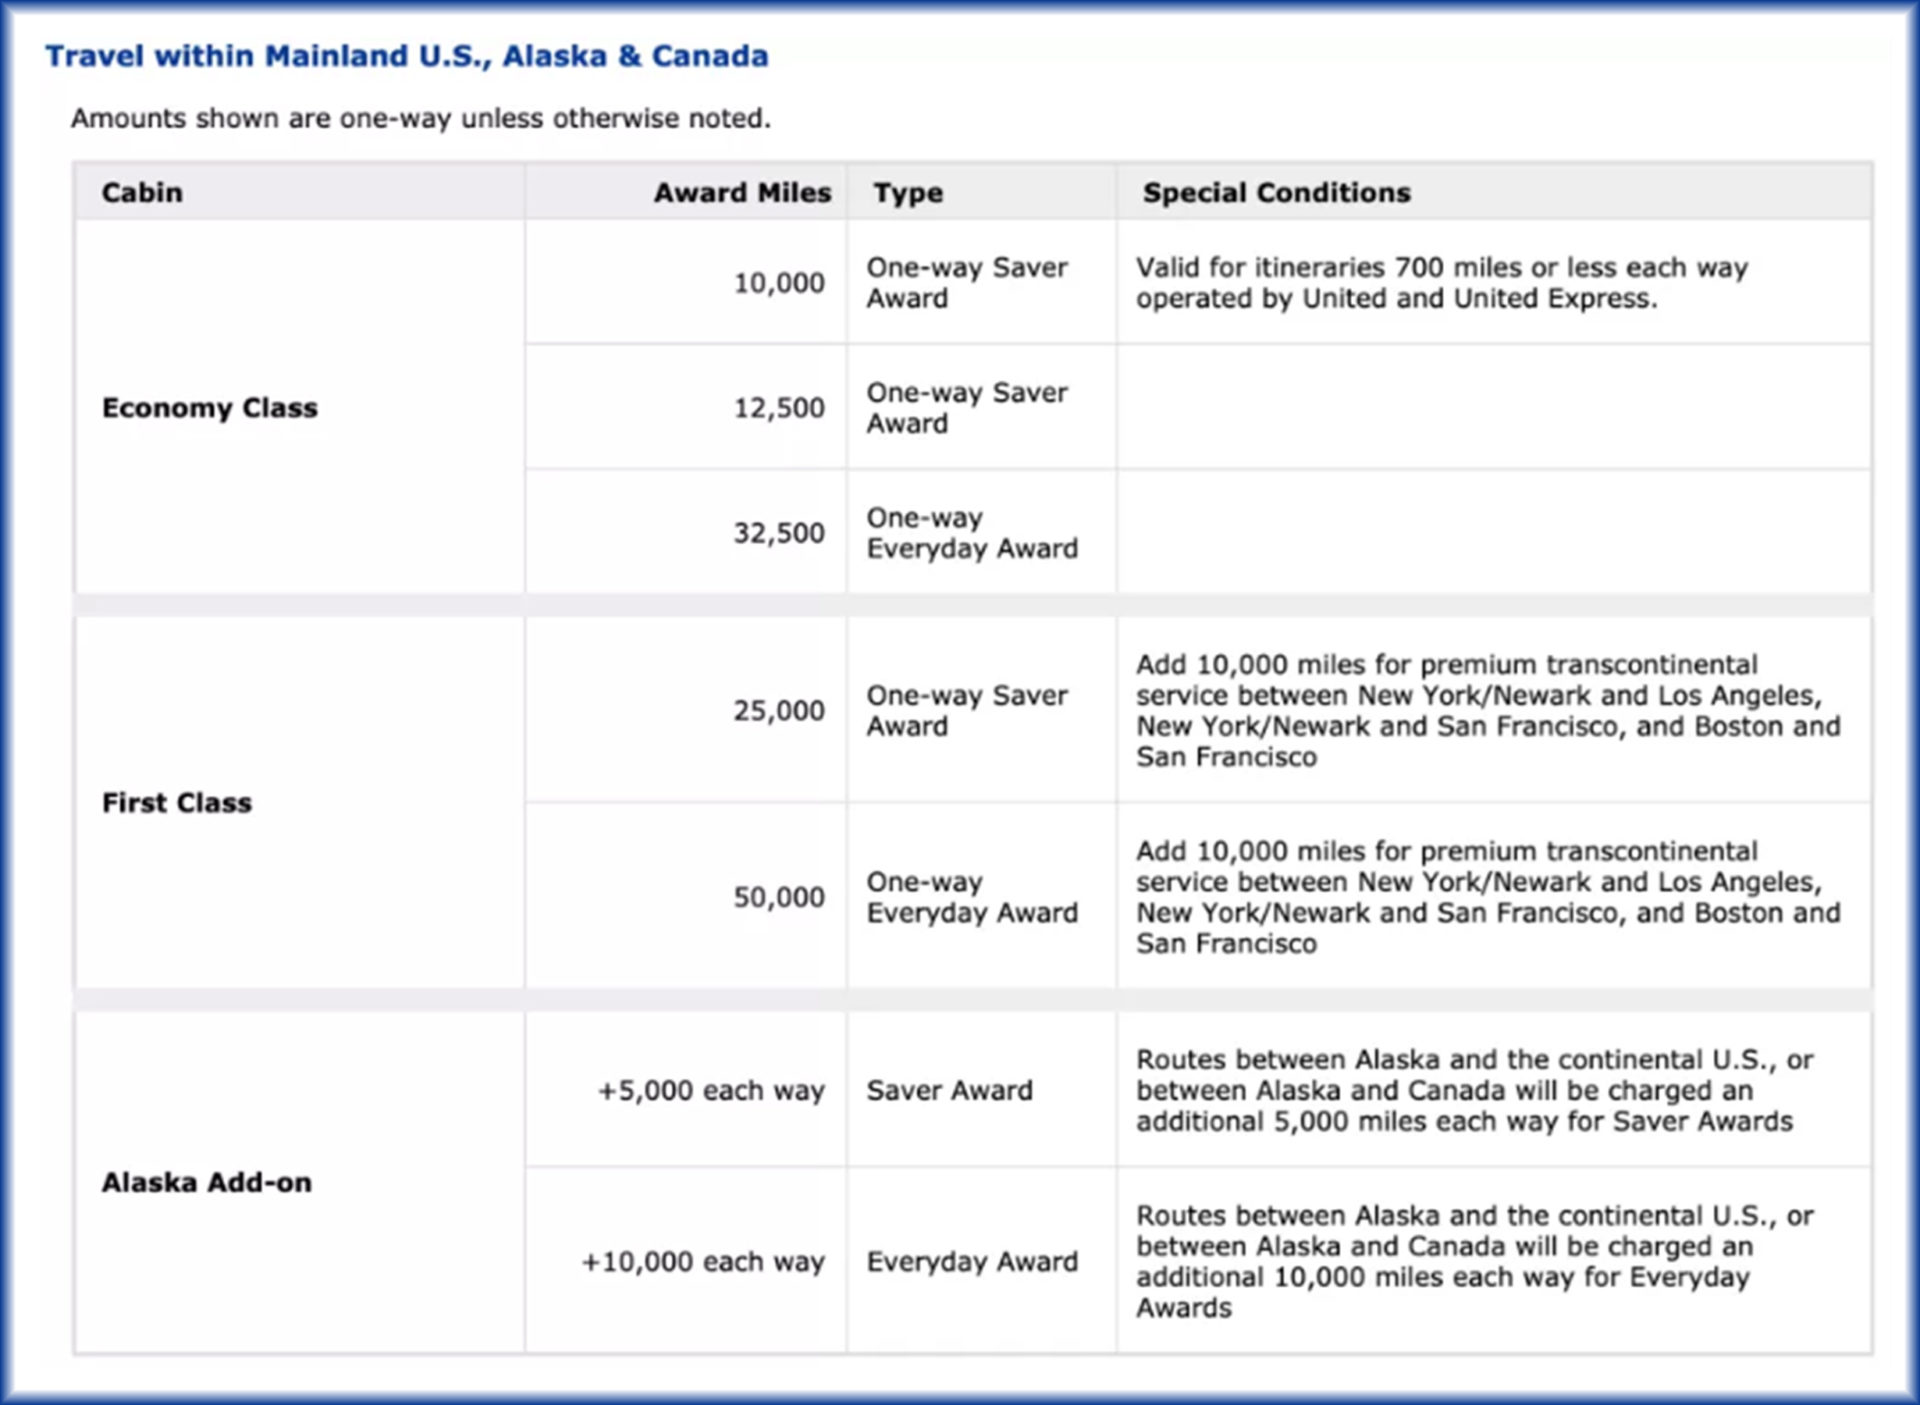Screen dimensions: 1920x1405
Task: Click the '+5,000 each way' cell
Action: 708,1090
